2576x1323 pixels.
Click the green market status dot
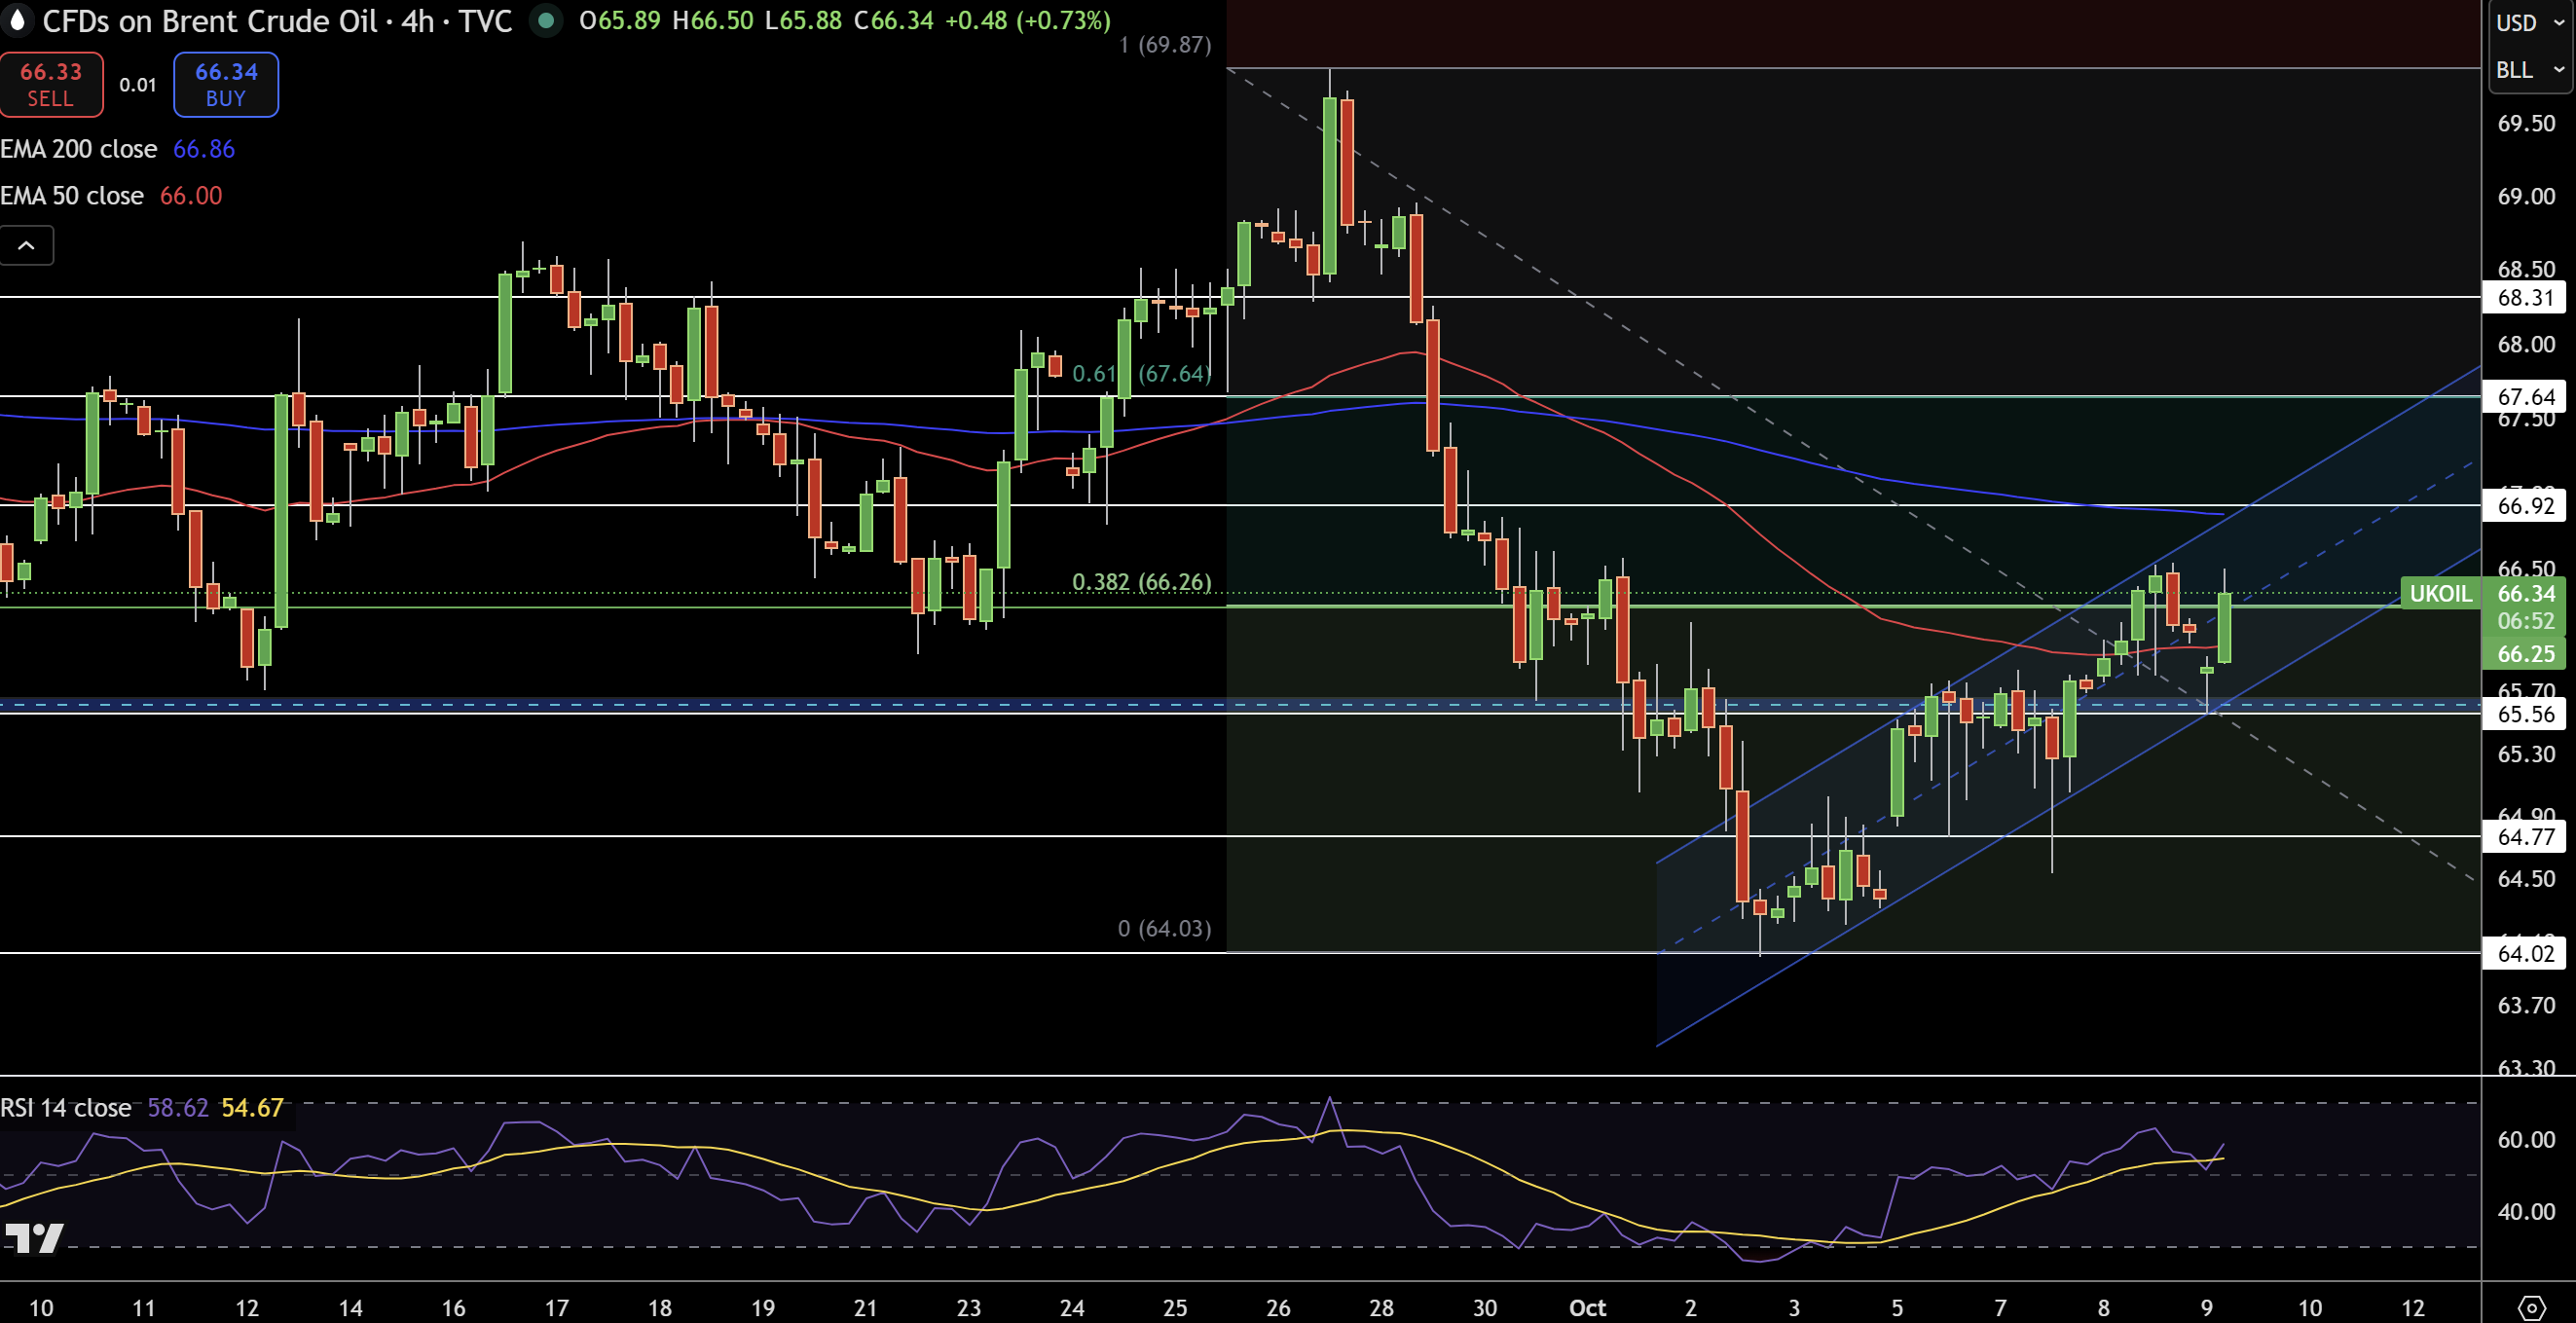coord(546,20)
